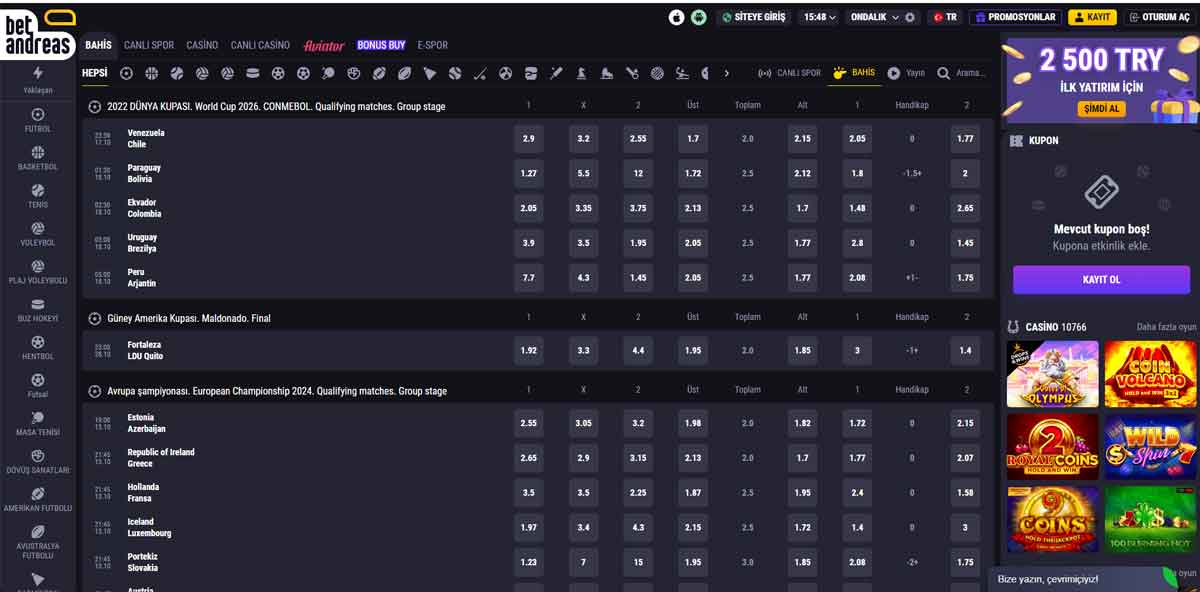Viewport: 1200px width, 592px height.
Task: Open the TR language selector
Action: [x=944, y=17]
